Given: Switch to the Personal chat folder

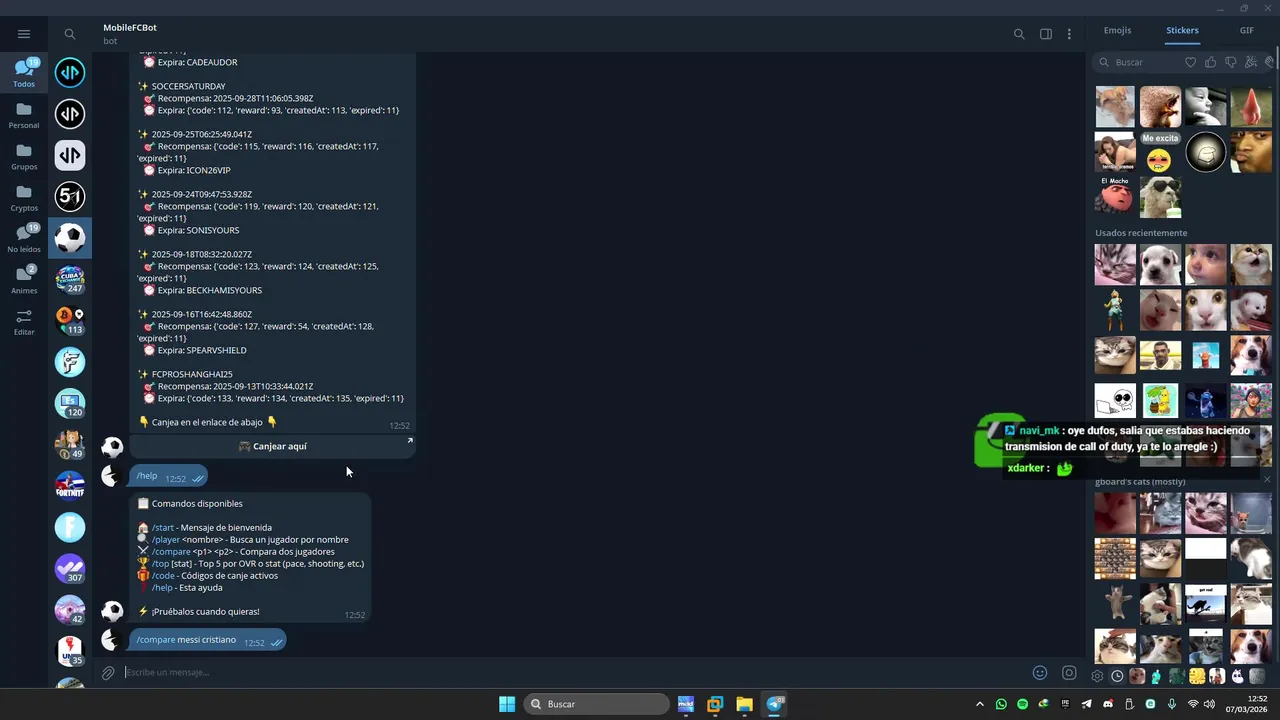Looking at the screenshot, I should tap(24, 115).
